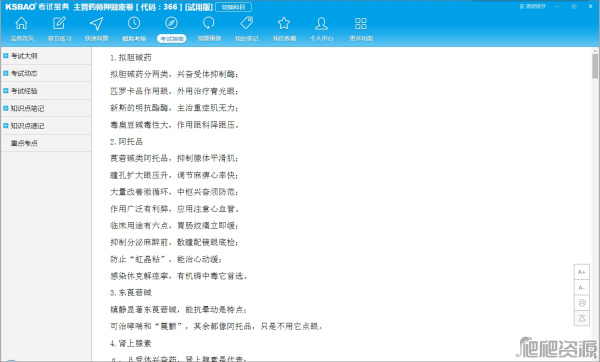Click line 拟胆碱药分两类，兴奋受体抑制酶
The width and height of the screenshot is (600, 362).
[174, 74]
